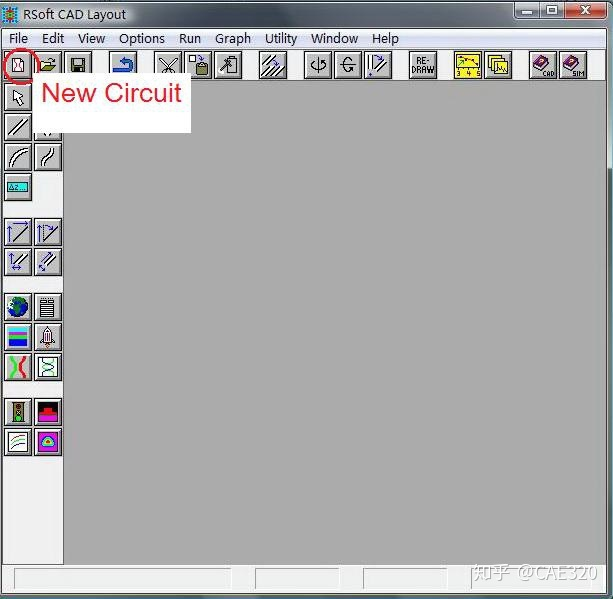The image size is (613, 599).
Task: Open the Window menu
Action: pos(335,39)
